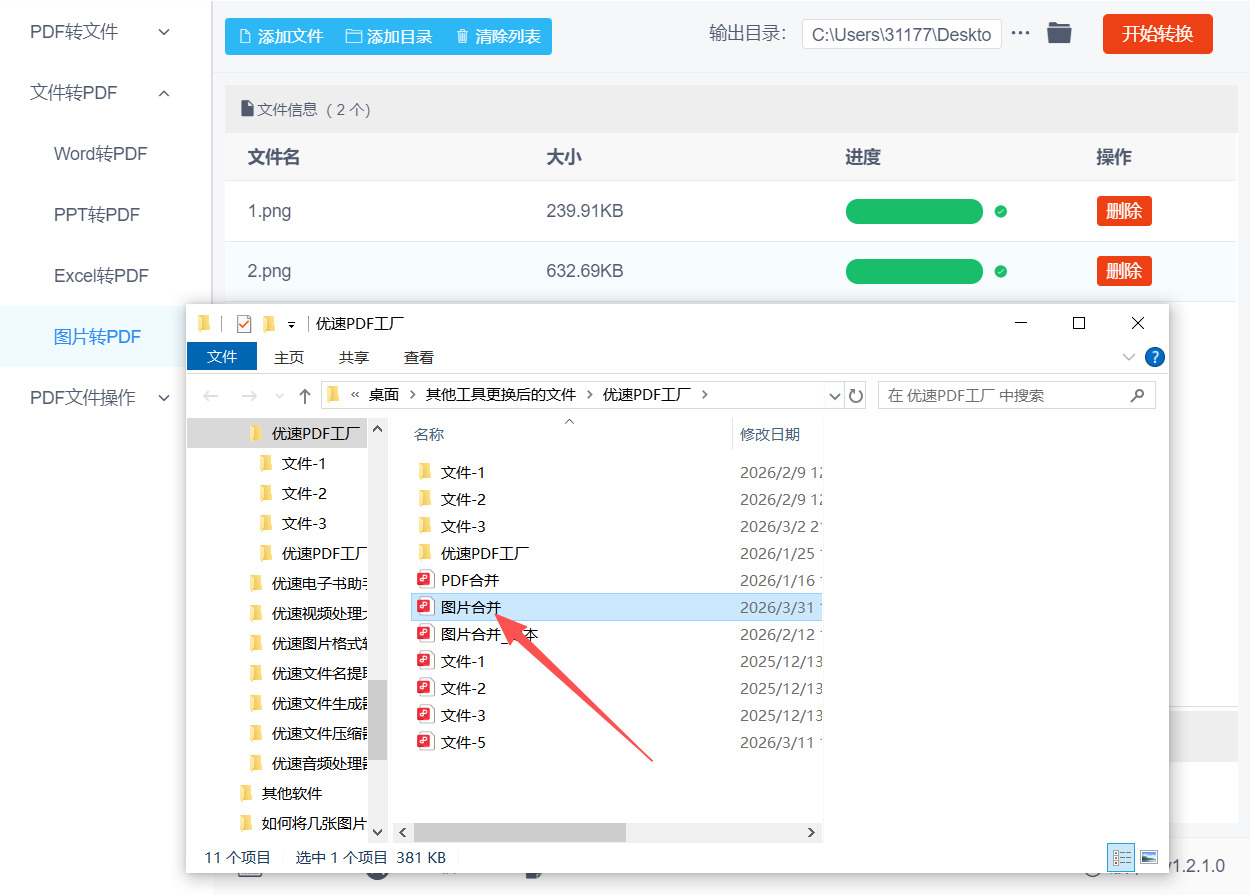Select PDF file 文件-3 in list
The height and width of the screenshot is (895, 1250).
463,715
